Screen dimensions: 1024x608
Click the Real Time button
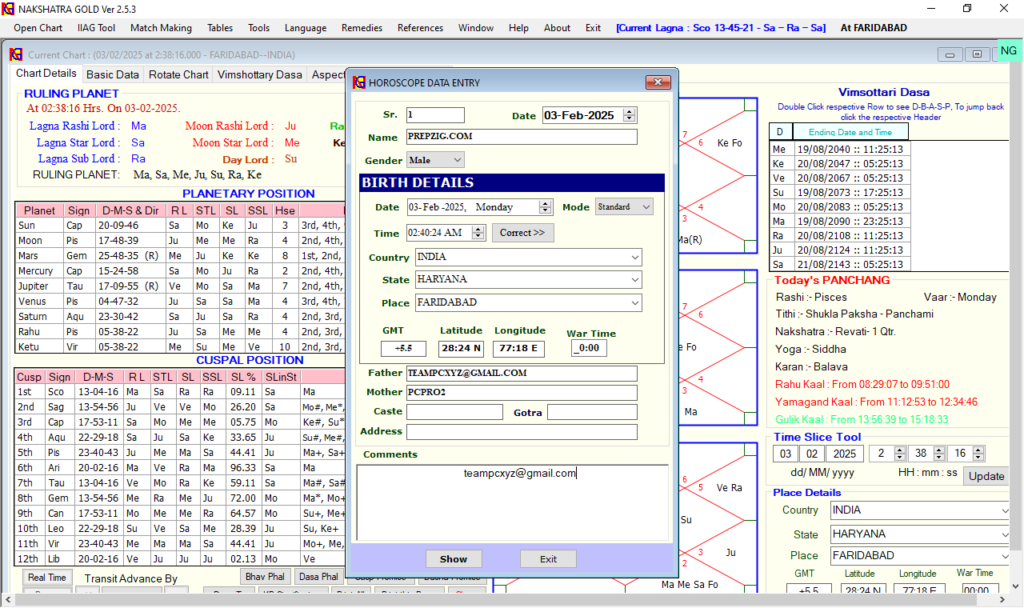[47, 577]
